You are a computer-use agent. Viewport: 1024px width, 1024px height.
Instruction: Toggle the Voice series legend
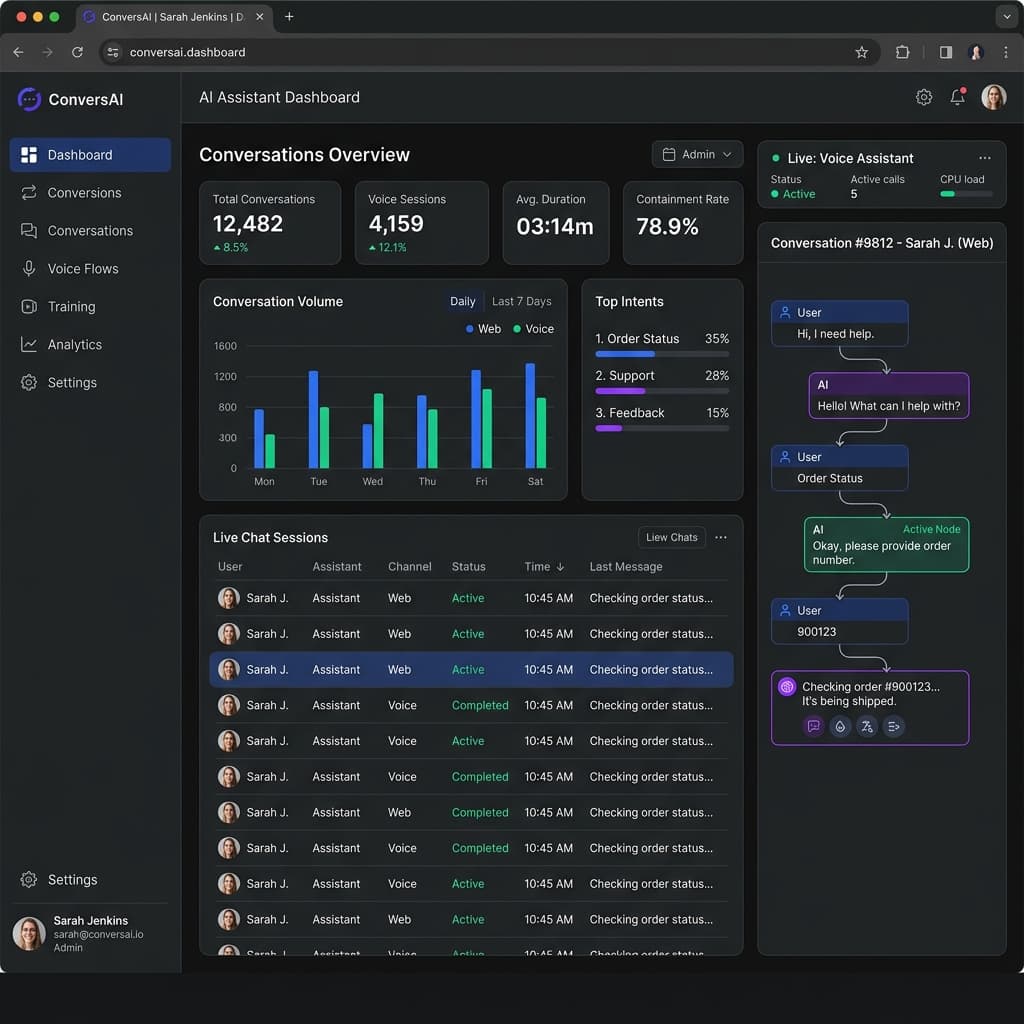pyautogui.click(x=534, y=329)
